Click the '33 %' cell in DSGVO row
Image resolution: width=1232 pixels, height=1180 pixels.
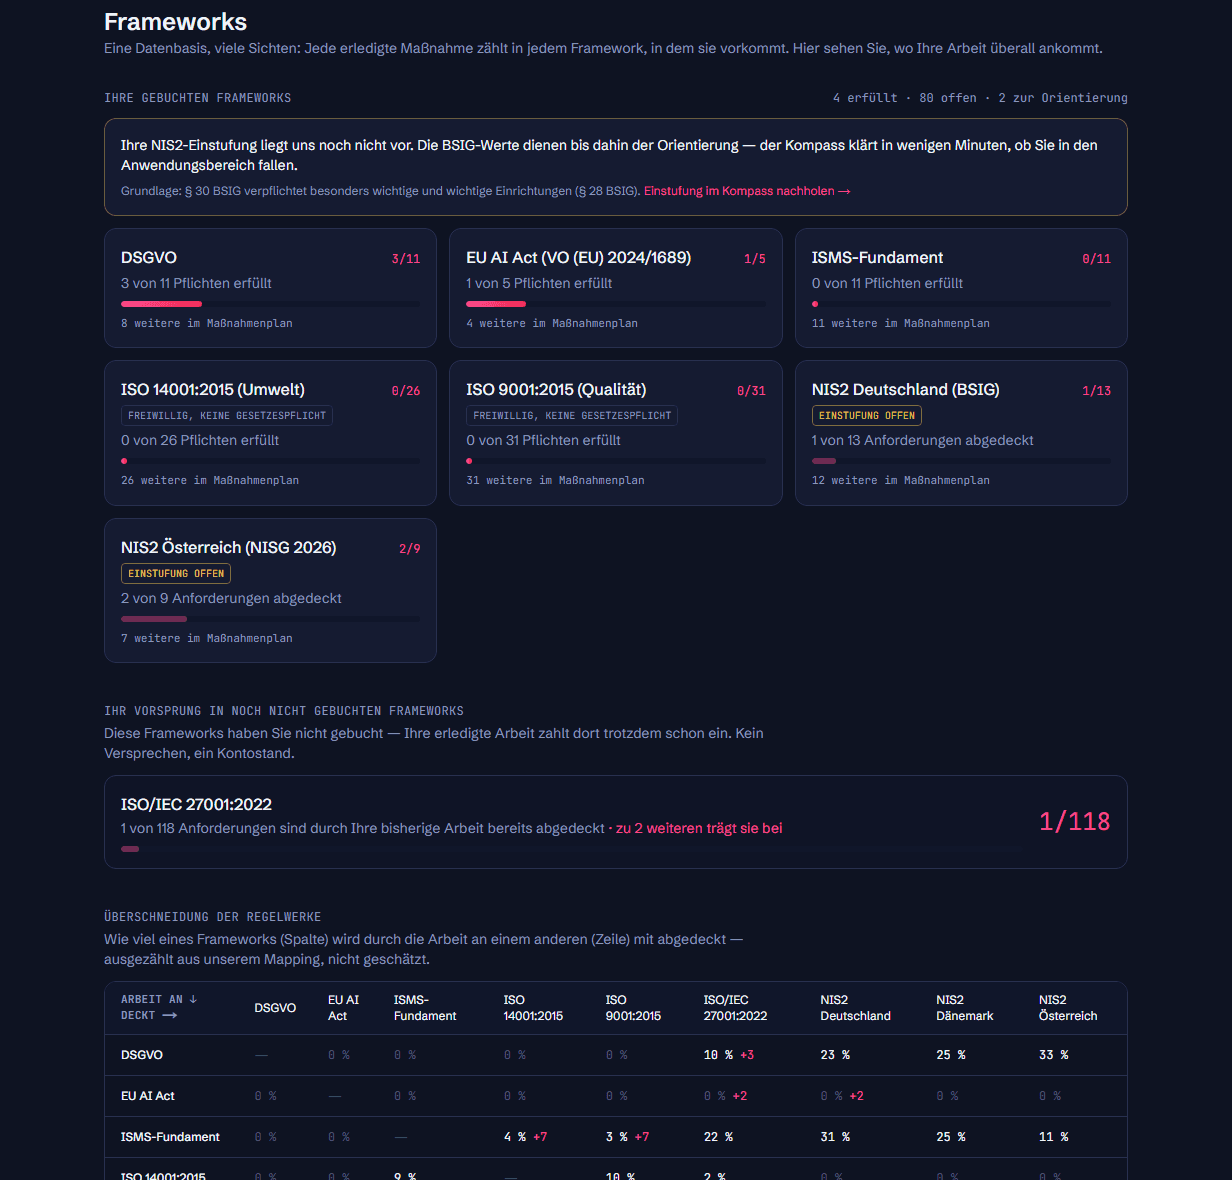click(x=1054, y=1055)
